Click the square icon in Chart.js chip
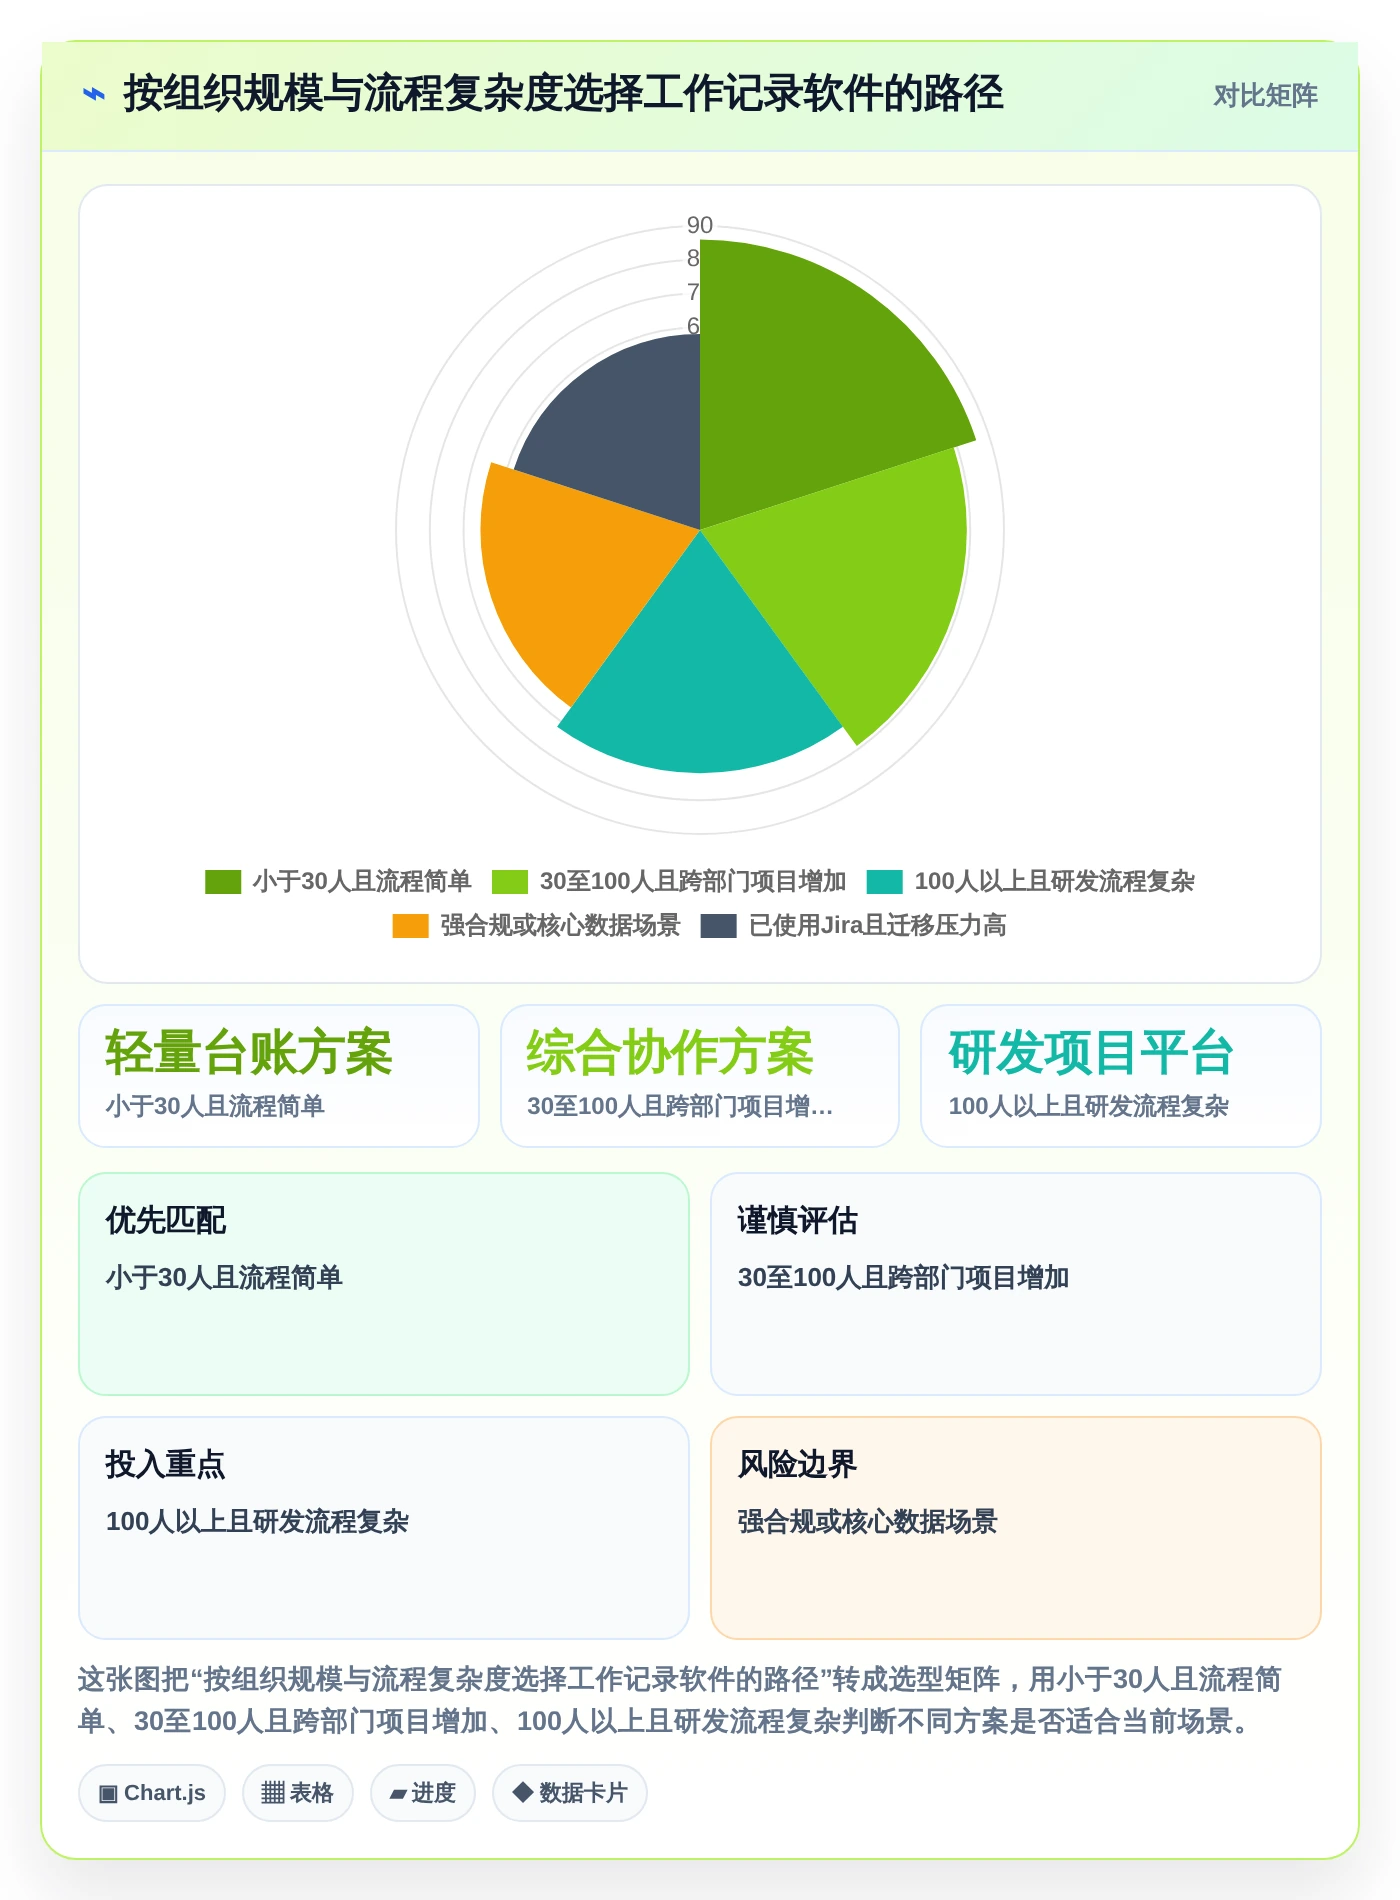Screen dimensions: 1400x1900 pyautogui.click(x=108, y=1794)
